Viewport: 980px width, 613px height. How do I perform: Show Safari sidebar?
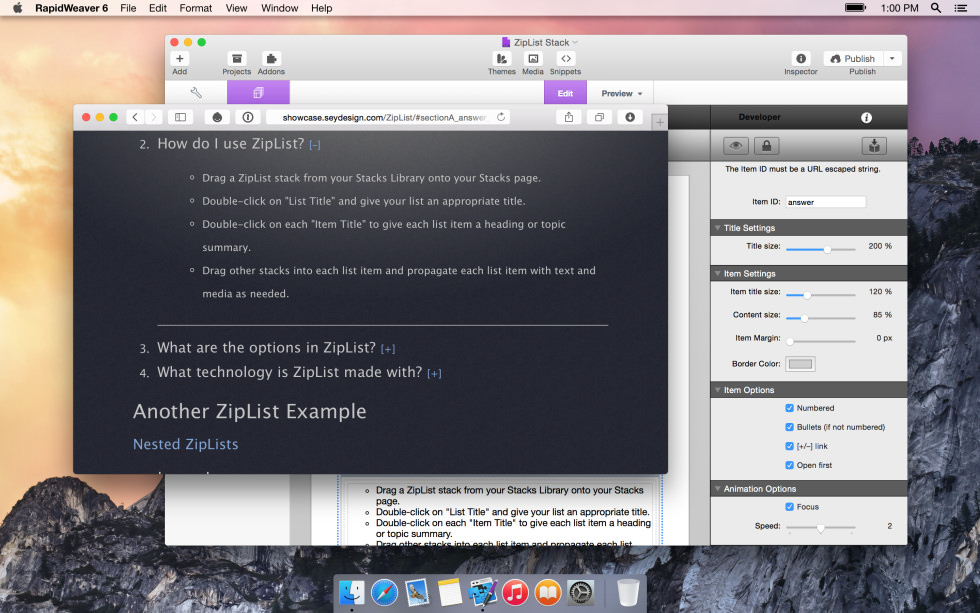180,117
